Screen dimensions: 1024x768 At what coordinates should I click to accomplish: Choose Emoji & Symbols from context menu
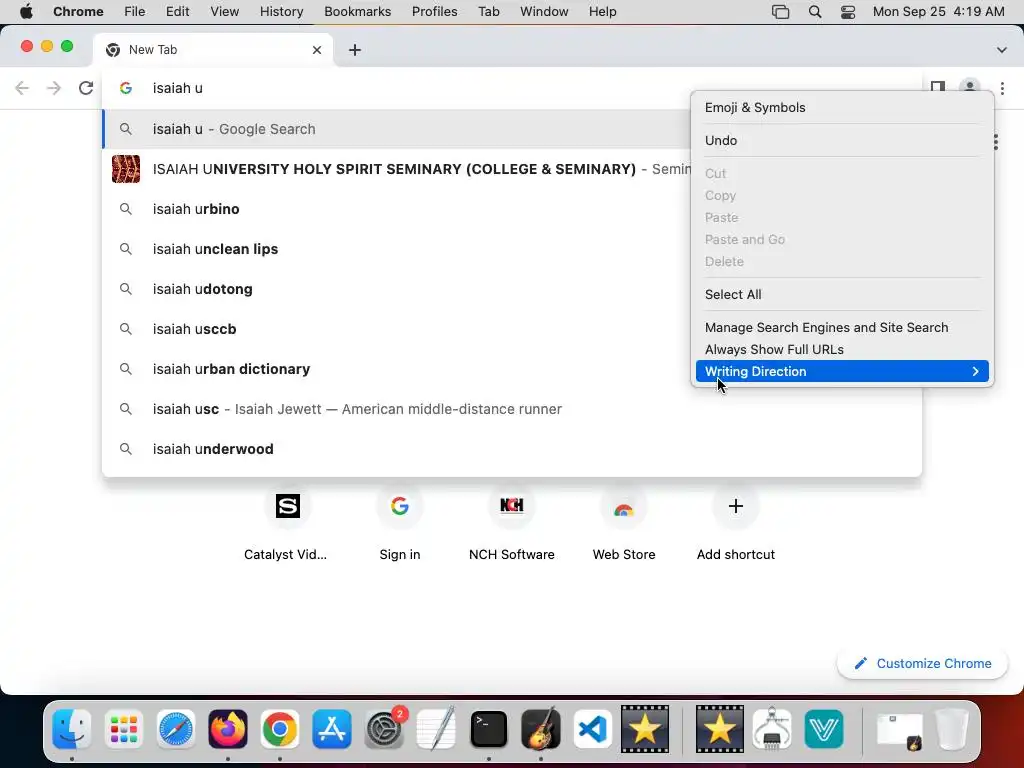tap(842, 108)
